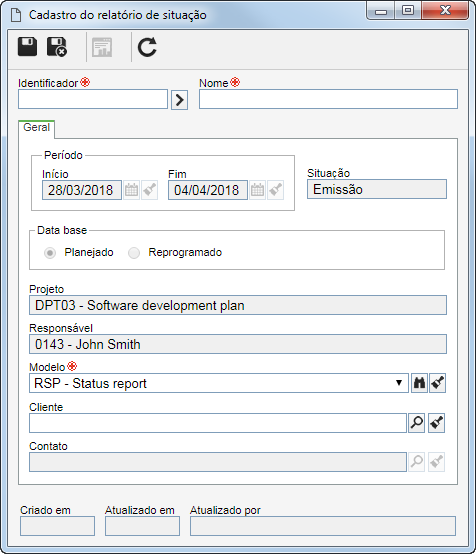This screenshot has width=476, height=554.
Task: Expand the Modelo dropdown arrow
Action: click(x=399, y=383)
